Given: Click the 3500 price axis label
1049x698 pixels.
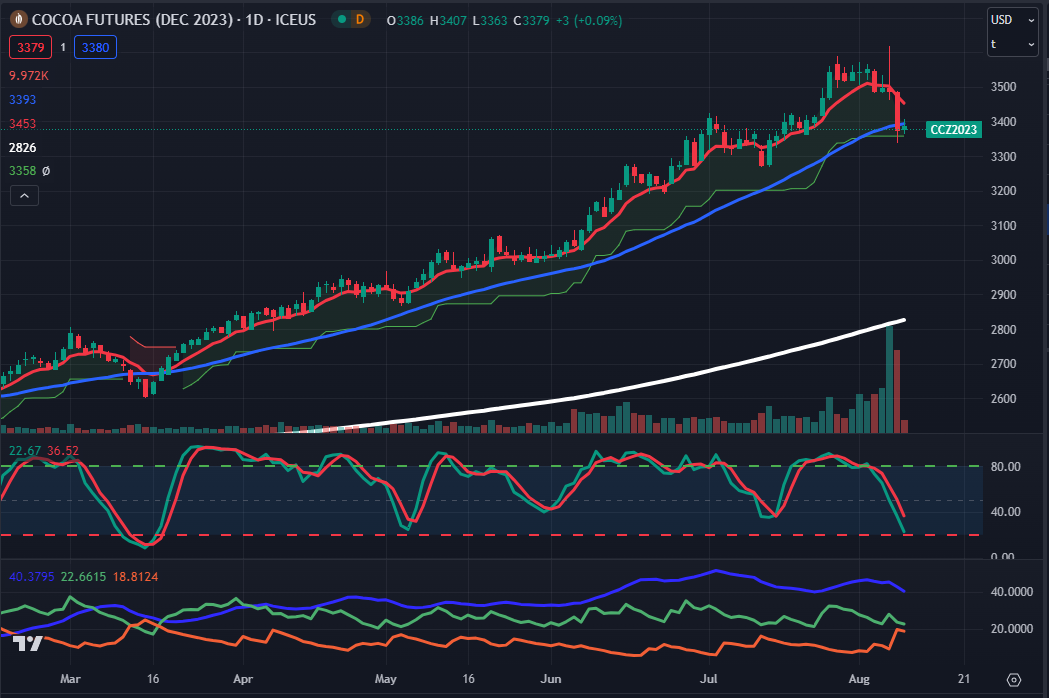Looking at the screenshot, I should point(1003,87).
